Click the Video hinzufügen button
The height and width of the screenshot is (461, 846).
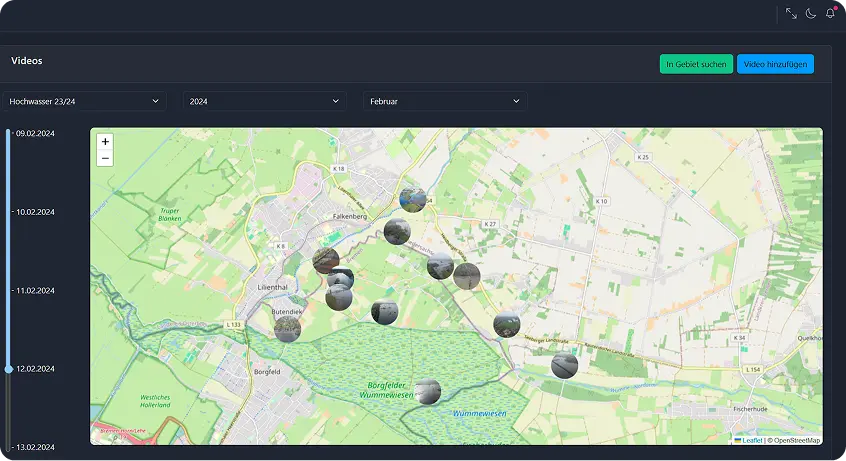[775, 64]
